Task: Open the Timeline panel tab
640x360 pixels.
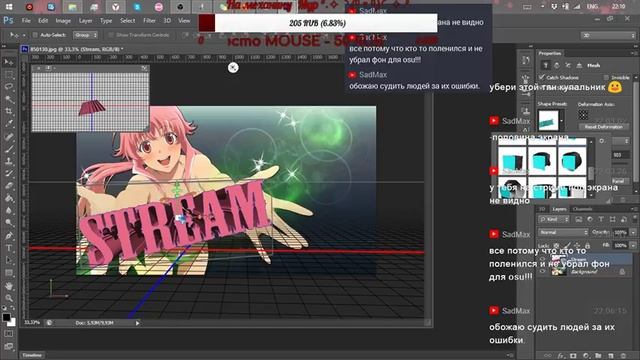Action: pyautogui.click(x=32, y=356)
